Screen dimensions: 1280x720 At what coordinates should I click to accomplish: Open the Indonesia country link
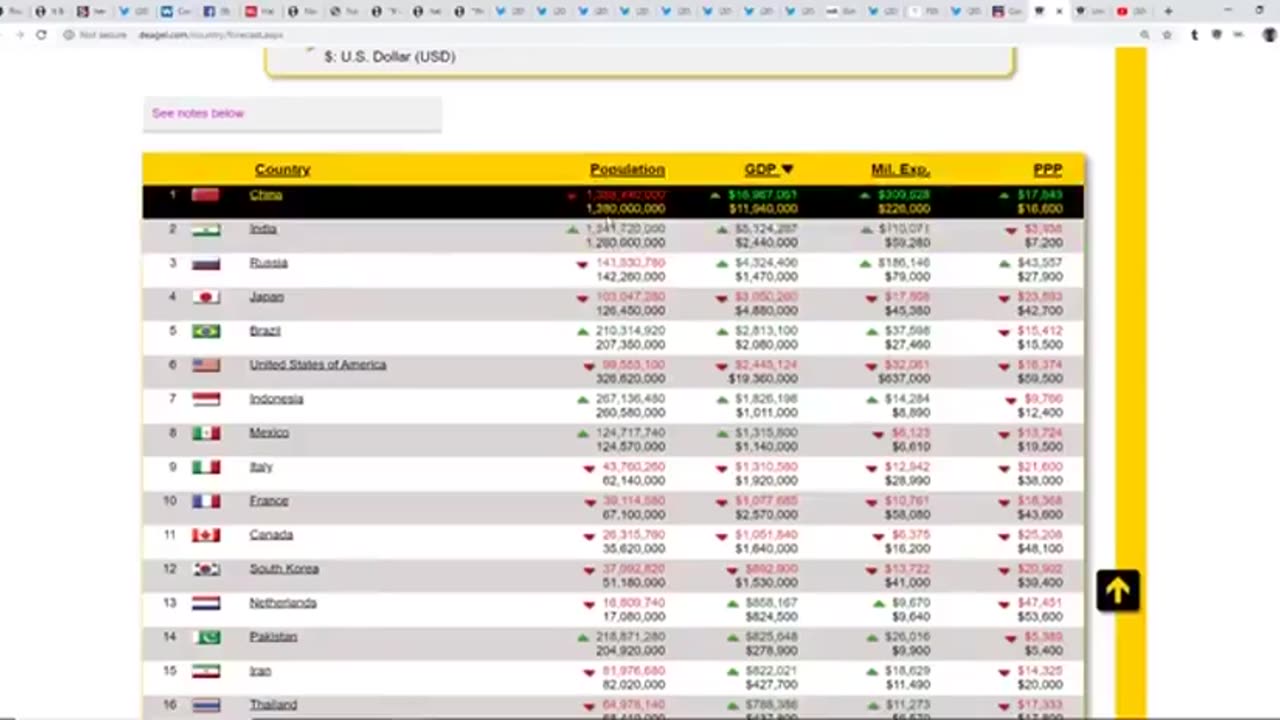point(276,399)
